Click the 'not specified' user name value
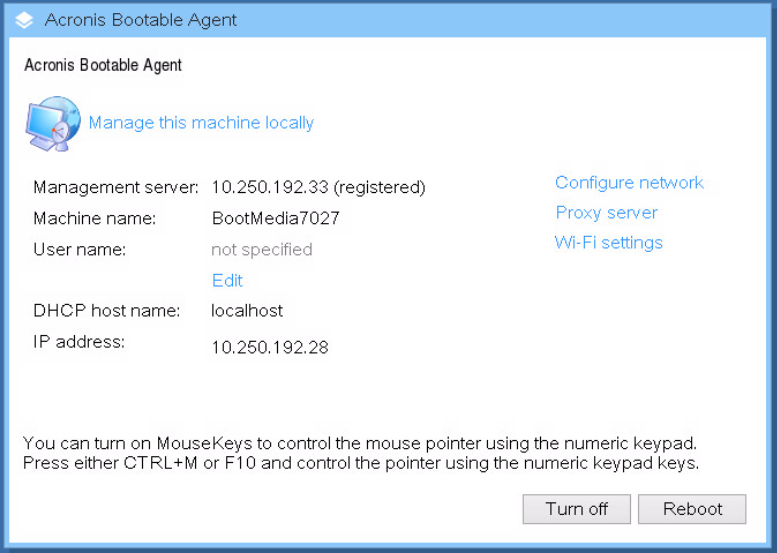 (x=261, y=249)
